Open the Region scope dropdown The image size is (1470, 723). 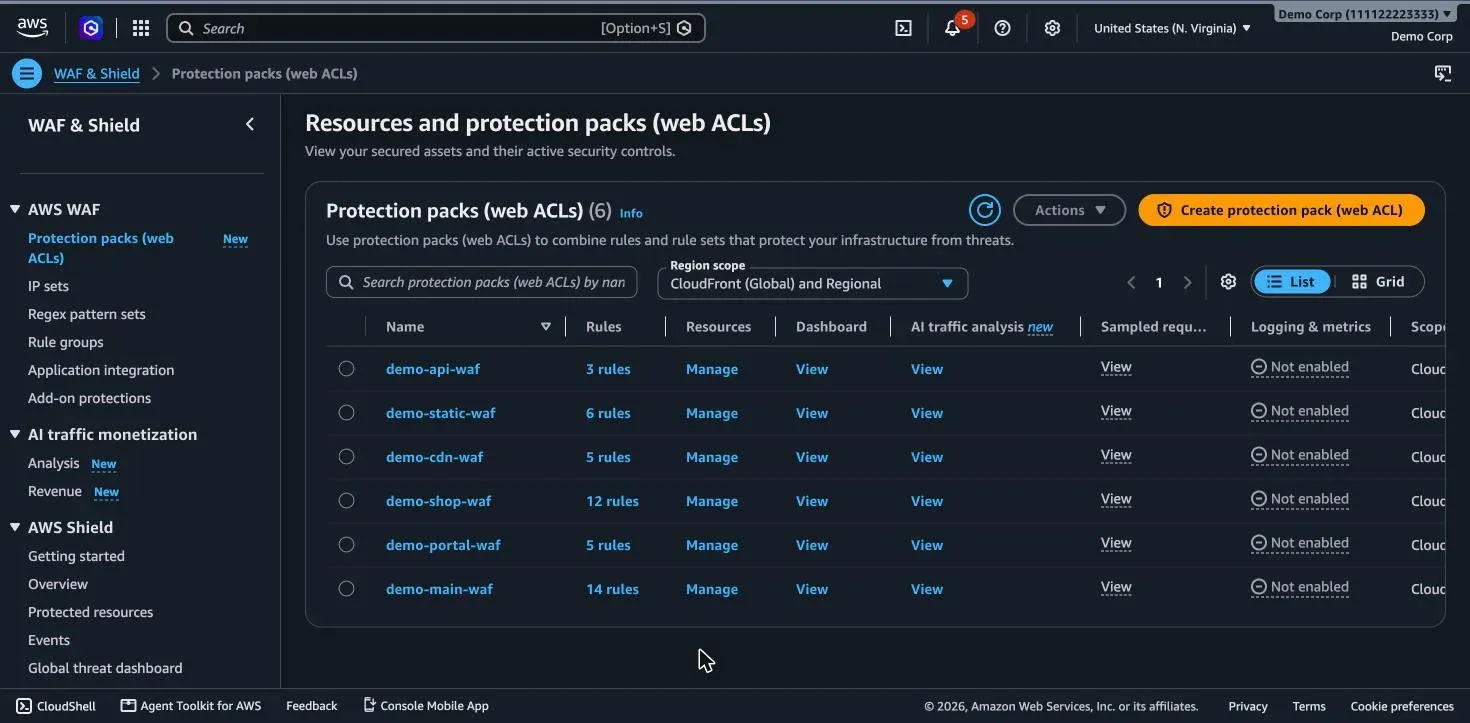[x=812, y=283]
